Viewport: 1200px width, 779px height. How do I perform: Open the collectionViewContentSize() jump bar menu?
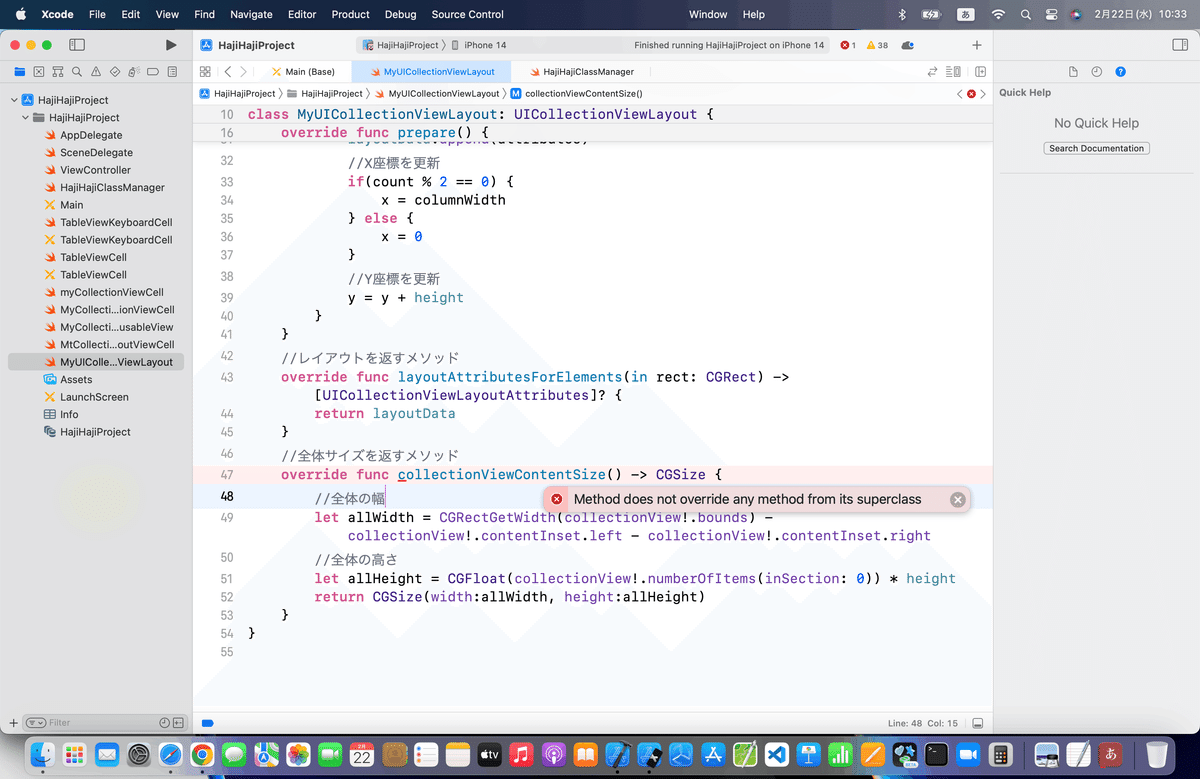pyautogui.click(x=576, y=93)
